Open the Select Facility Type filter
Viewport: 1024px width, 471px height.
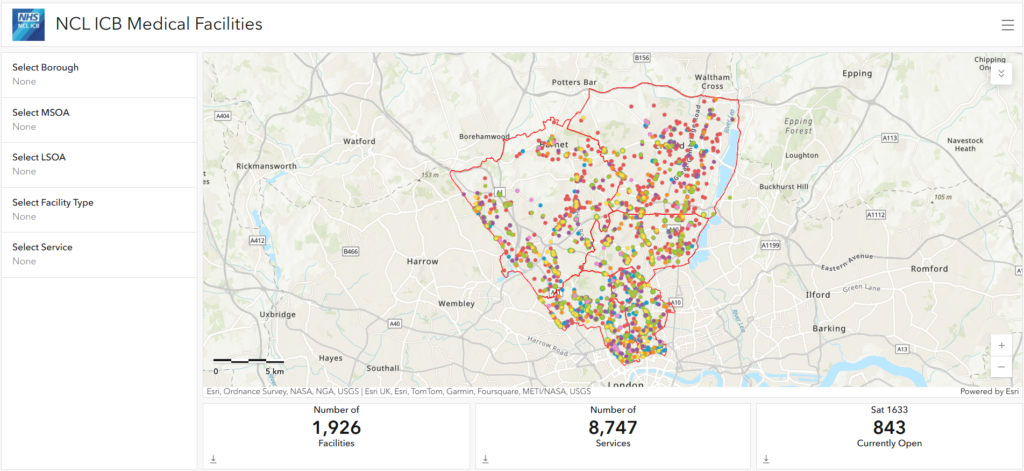(99, 210)
